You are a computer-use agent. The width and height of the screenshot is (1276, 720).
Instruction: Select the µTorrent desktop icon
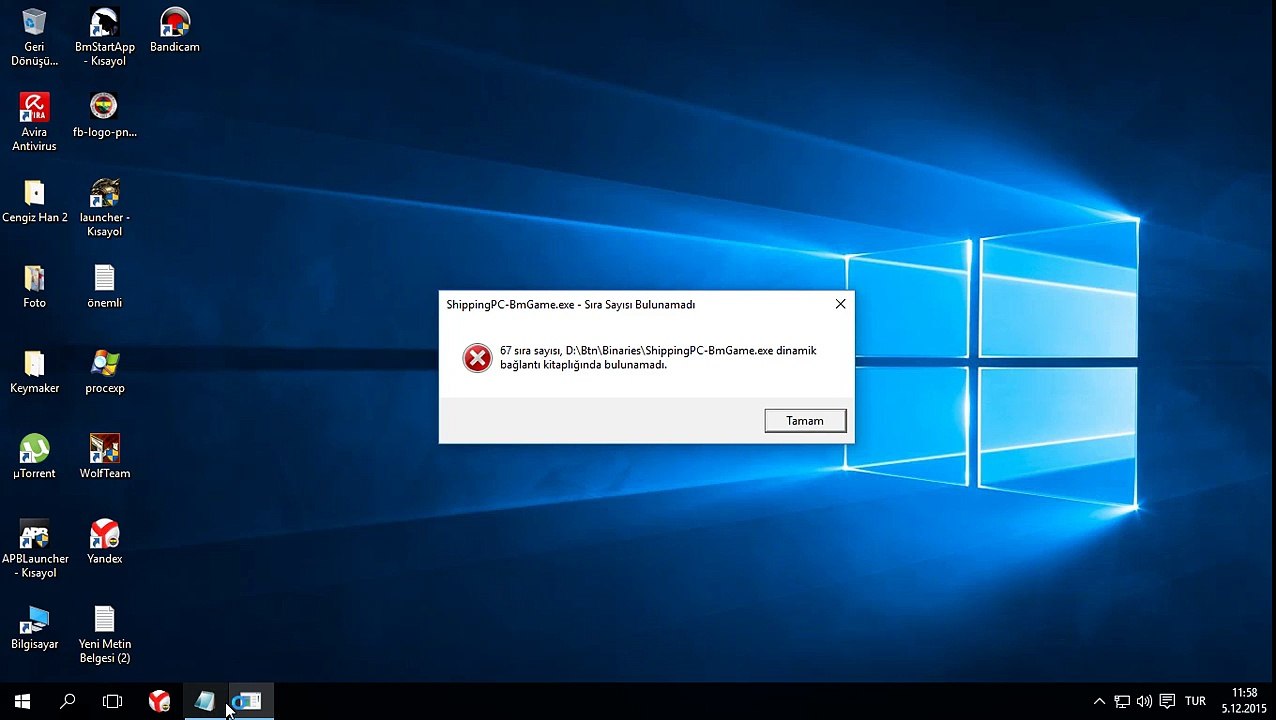pyautogui.click(x=34, y=457)
